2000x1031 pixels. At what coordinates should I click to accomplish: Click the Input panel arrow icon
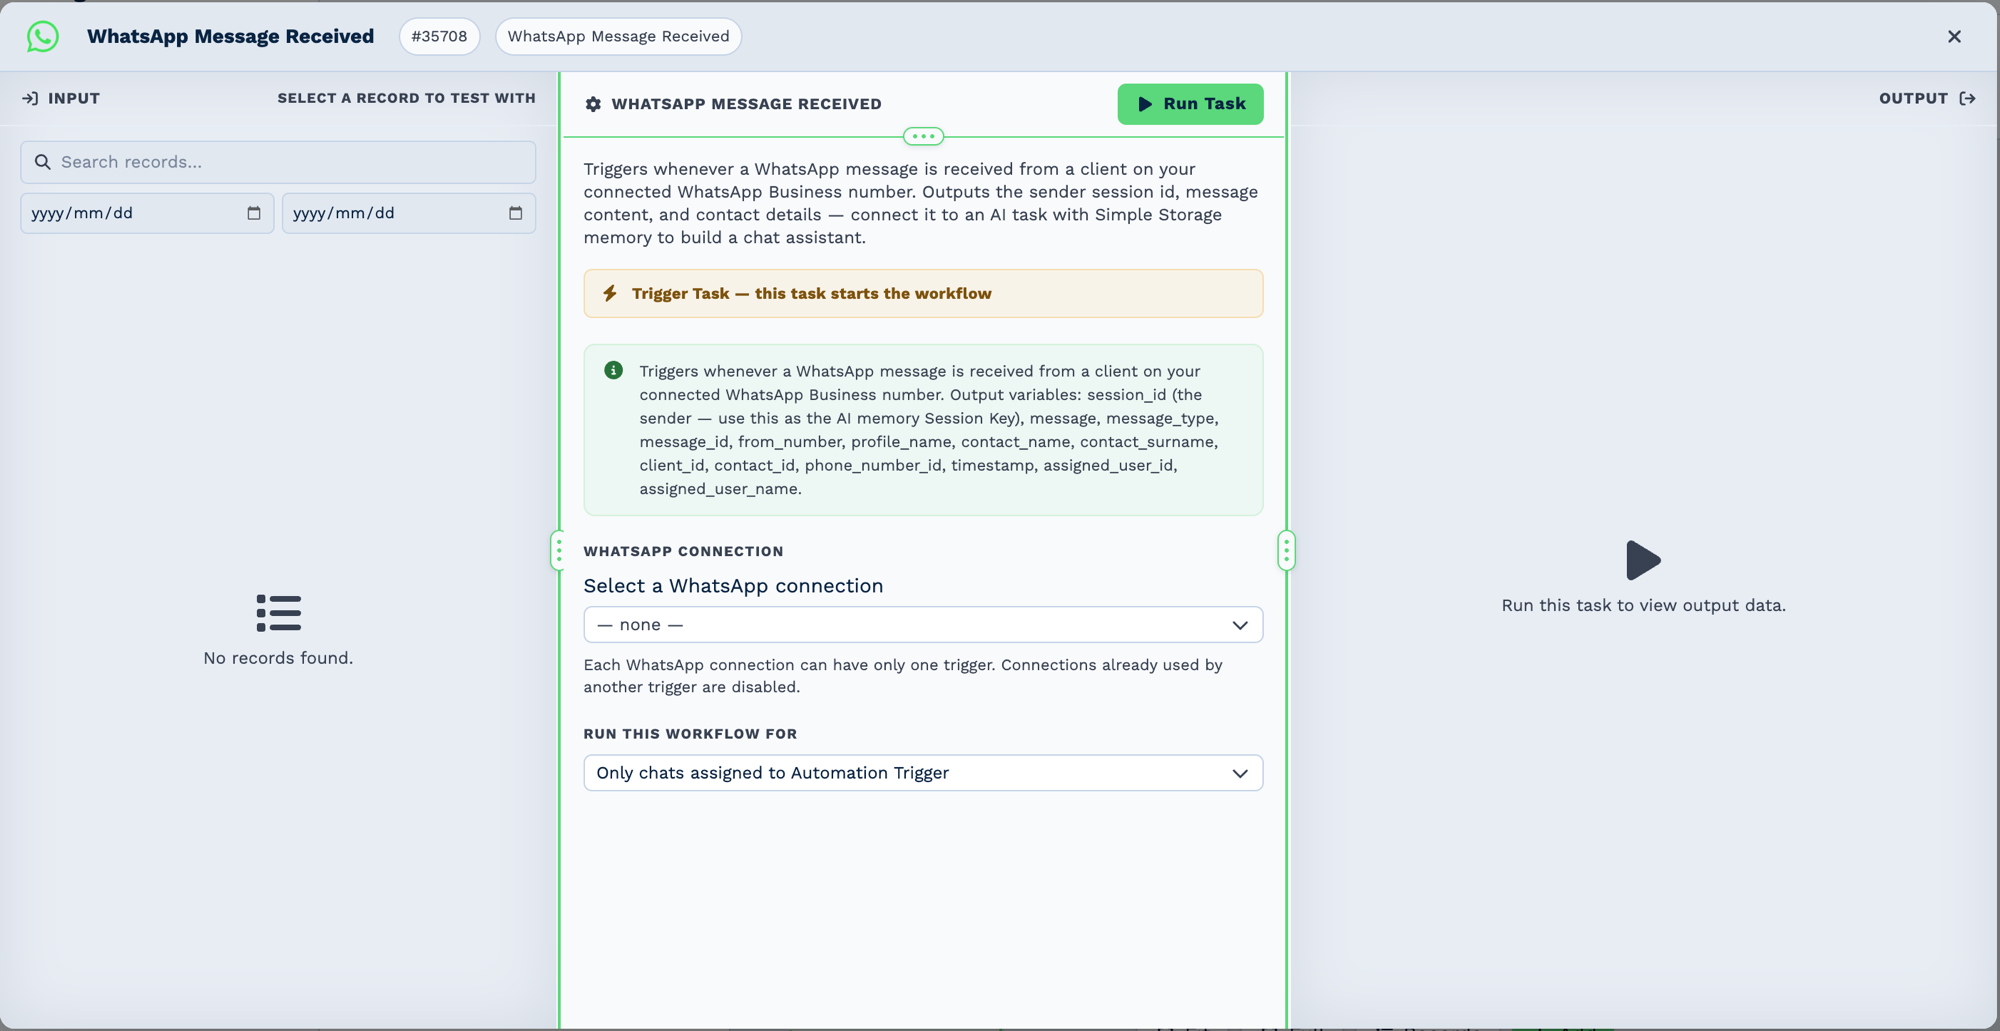click(31, 99)
